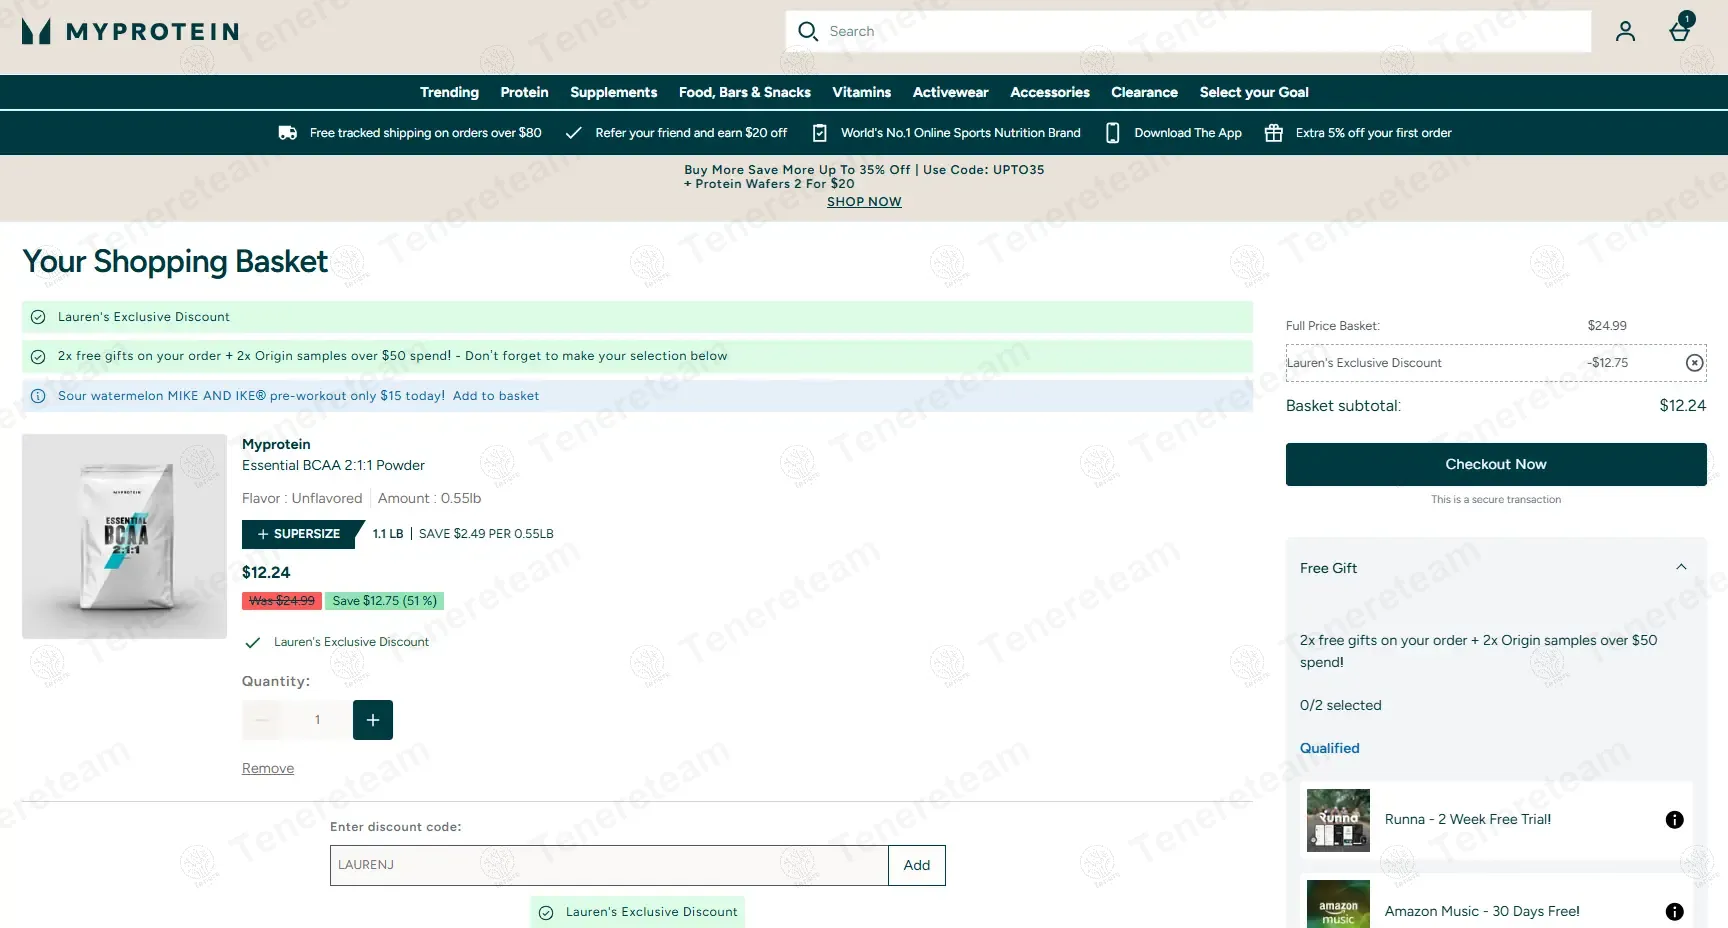
Task: Click Refer your friend and earn $20 off
Action: [x=691, y=133]
